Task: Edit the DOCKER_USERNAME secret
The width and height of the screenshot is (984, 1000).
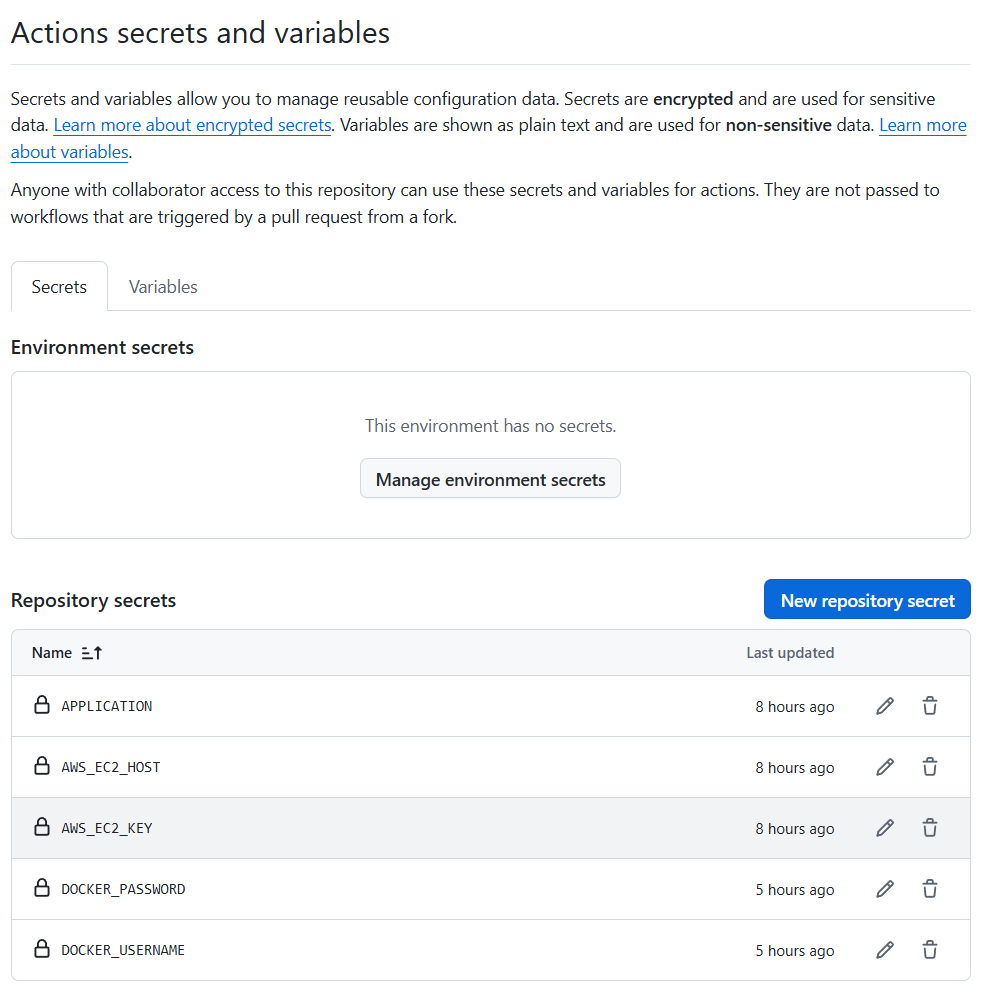Action: click(x=884, y=950)
